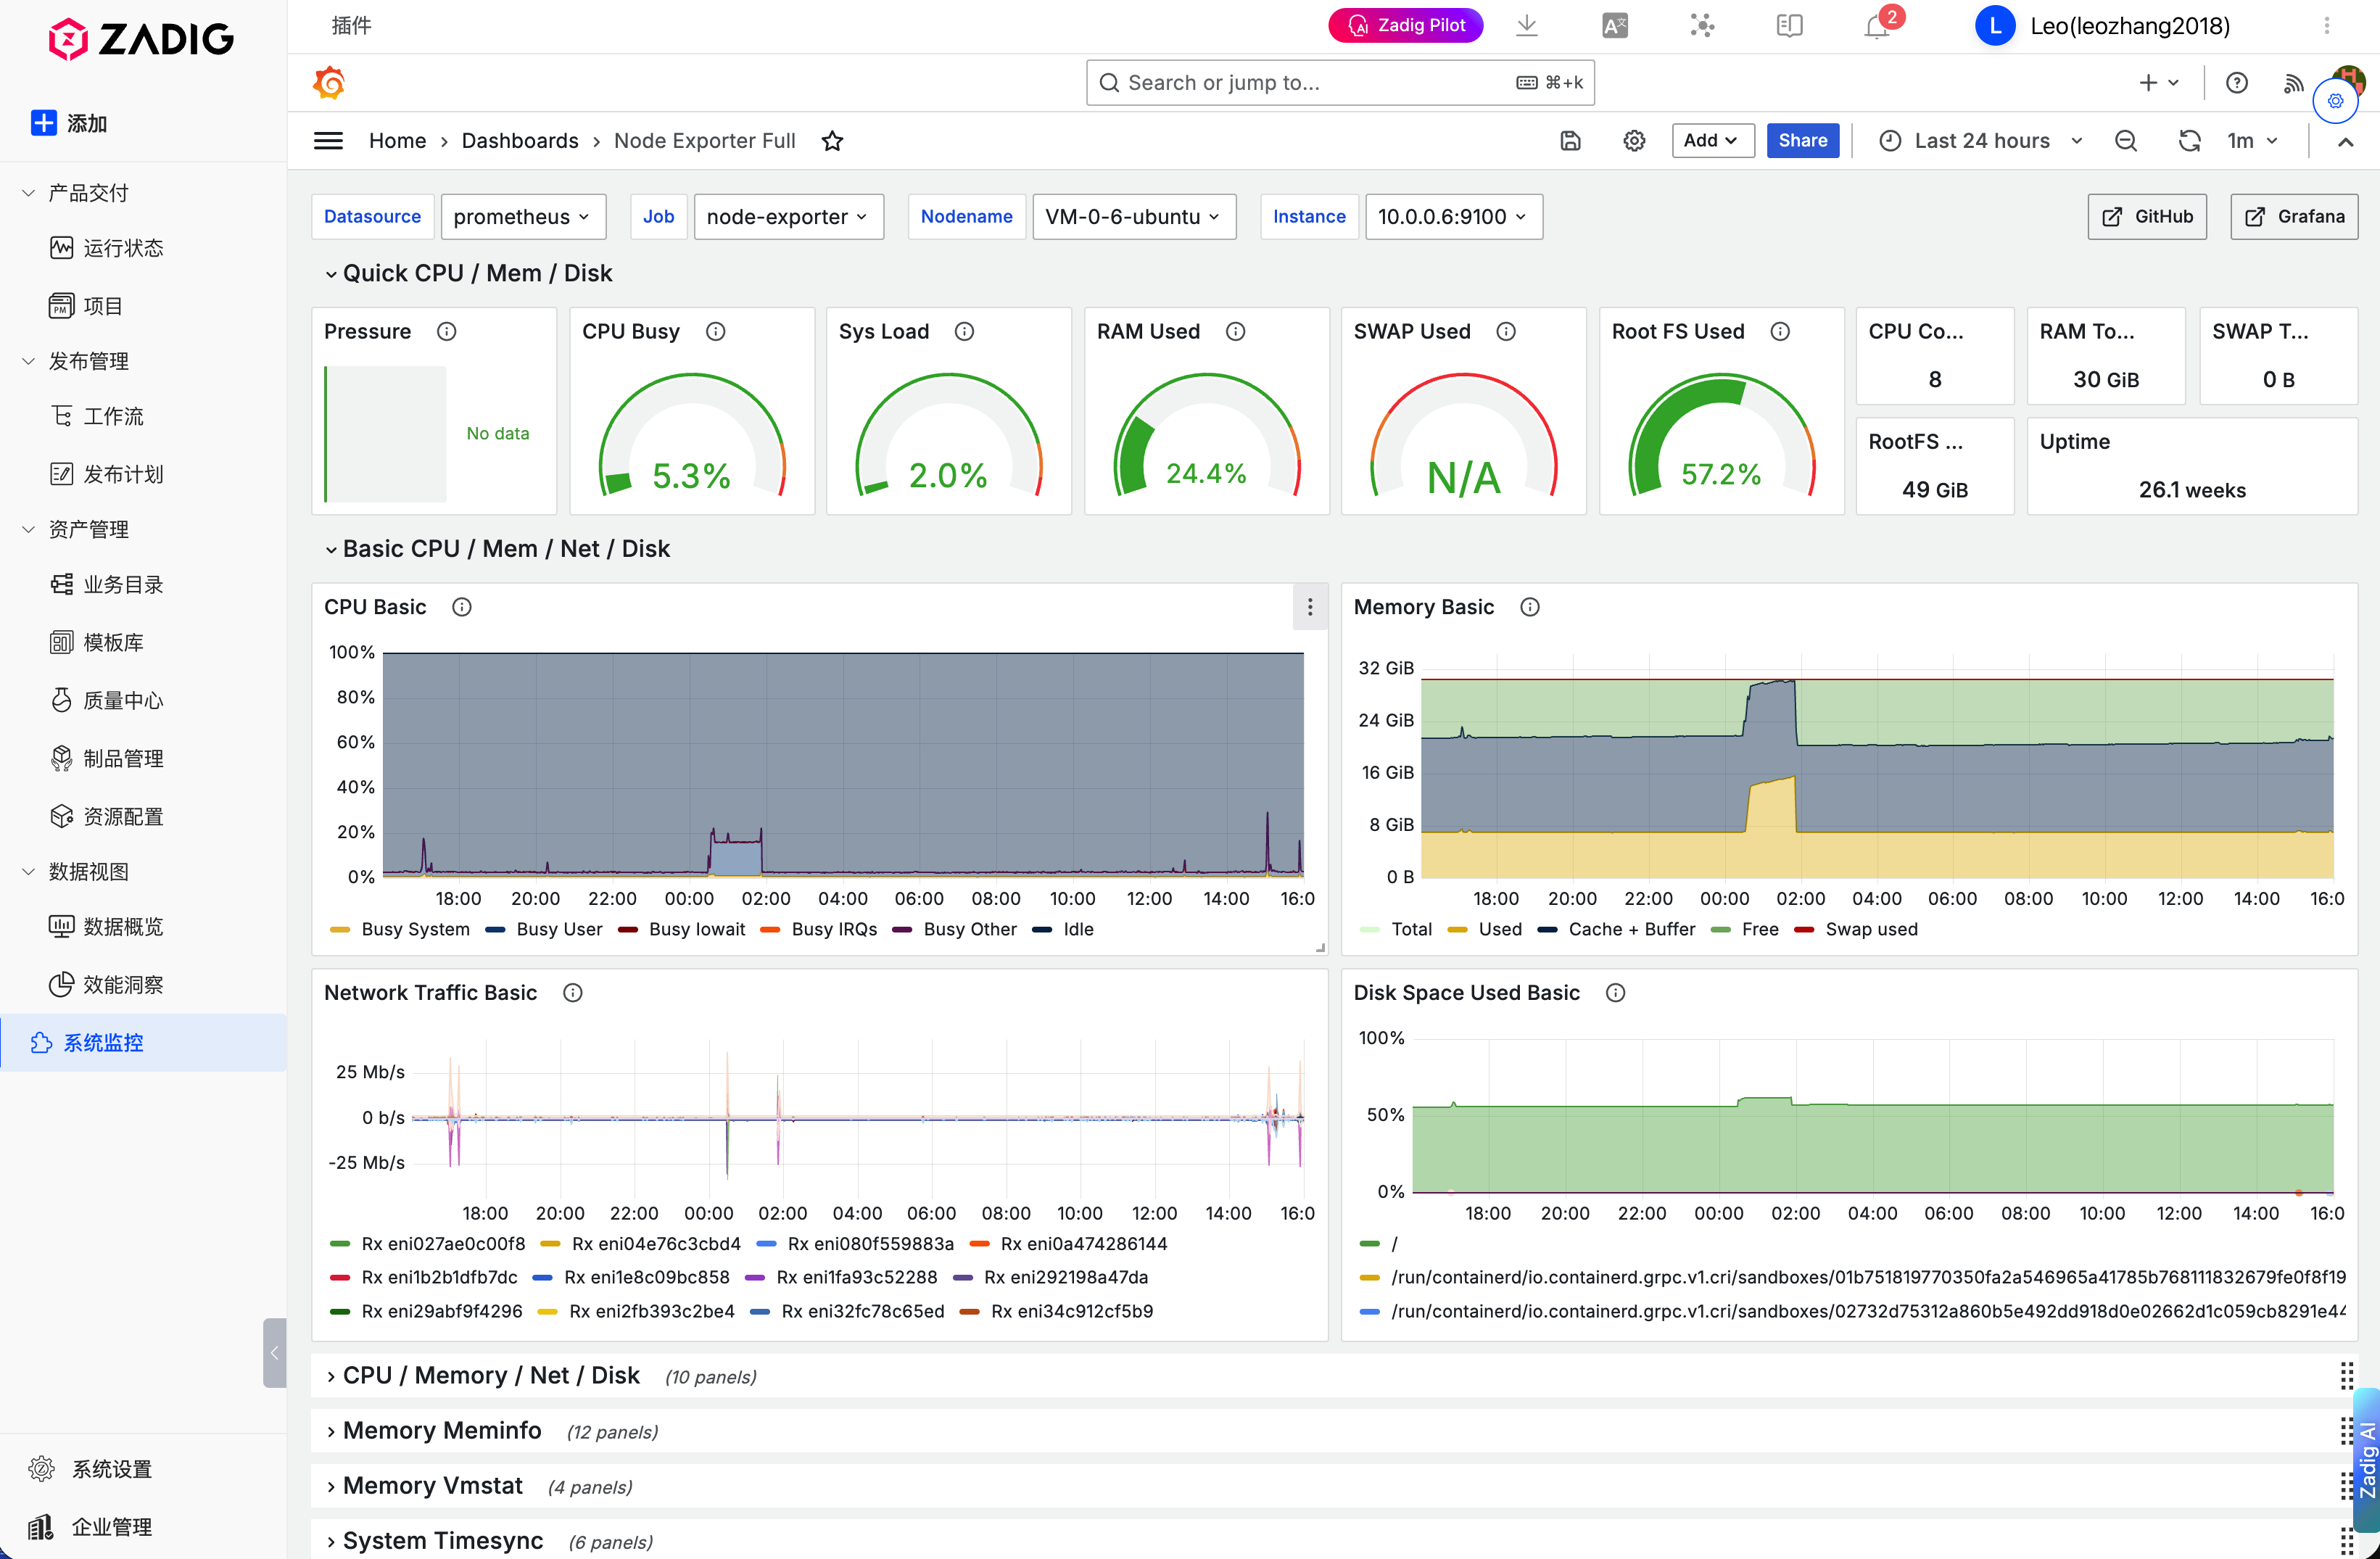Toggle Cache + Buffer series in memory legend
This screenshot has width=2380, height=1559.
point(1631,929)
